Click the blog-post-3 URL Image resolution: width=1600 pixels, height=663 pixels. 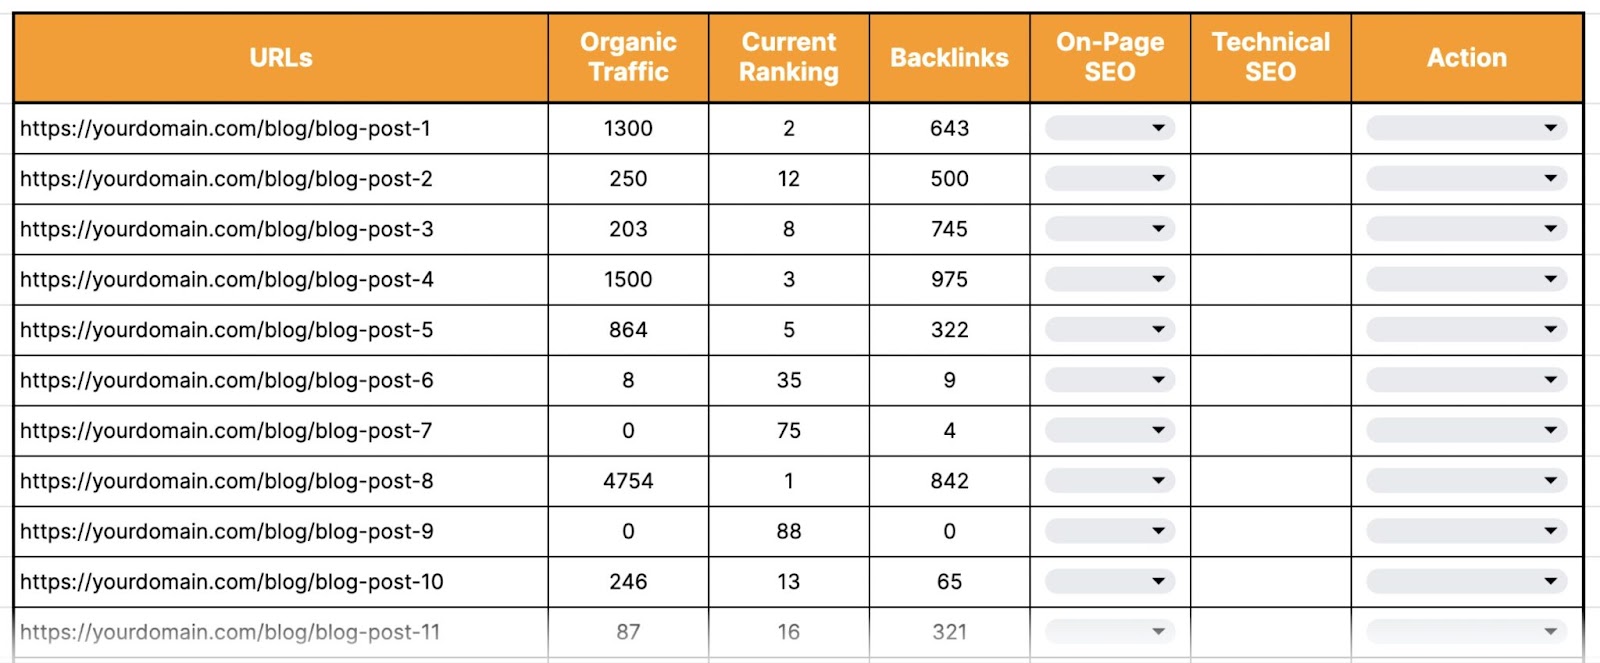(x=226, y=229)
